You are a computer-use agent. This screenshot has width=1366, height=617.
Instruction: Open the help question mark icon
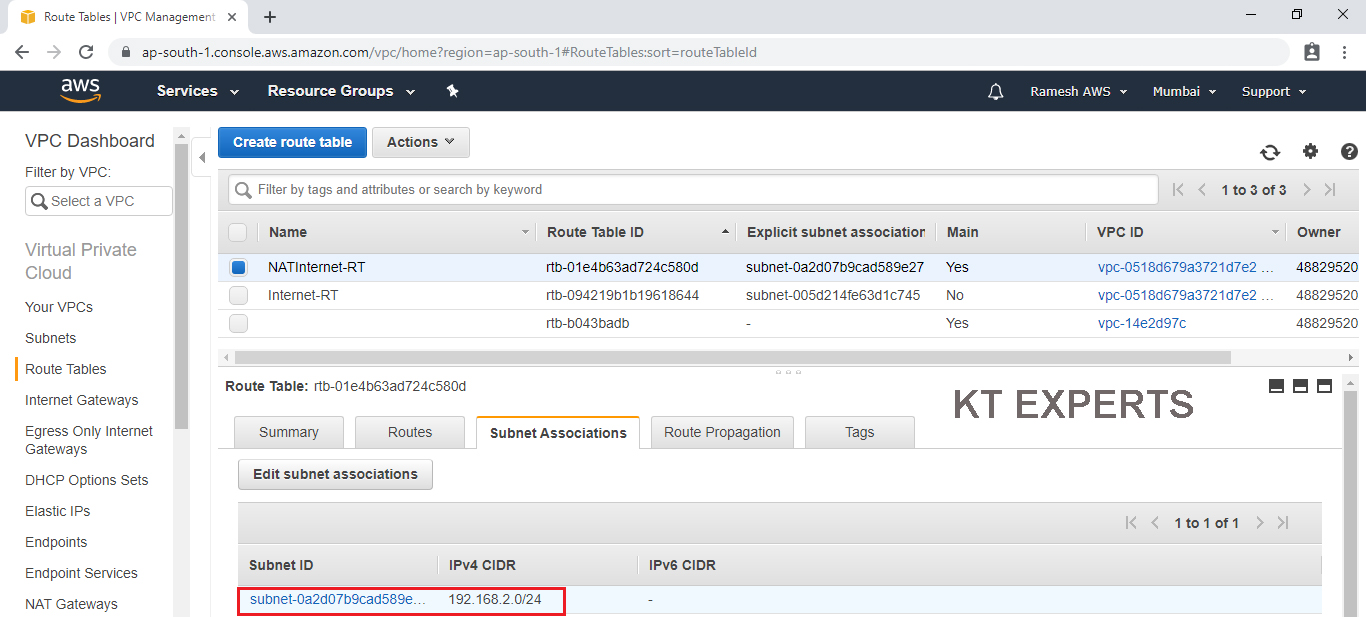(1349, 152)
